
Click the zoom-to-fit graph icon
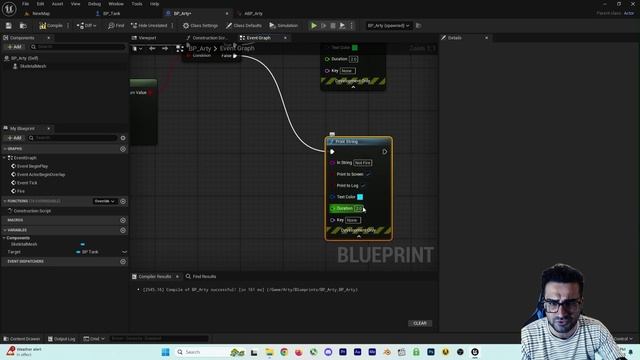180,49
